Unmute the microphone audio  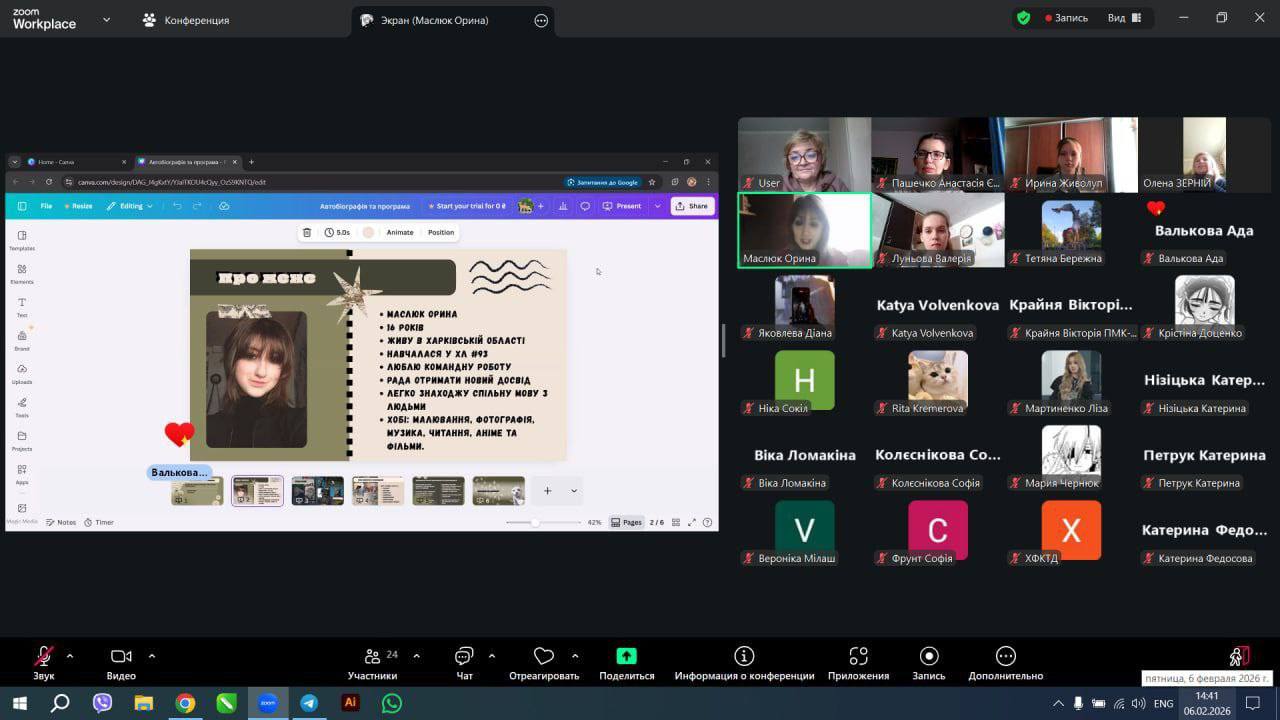(44, 657)
